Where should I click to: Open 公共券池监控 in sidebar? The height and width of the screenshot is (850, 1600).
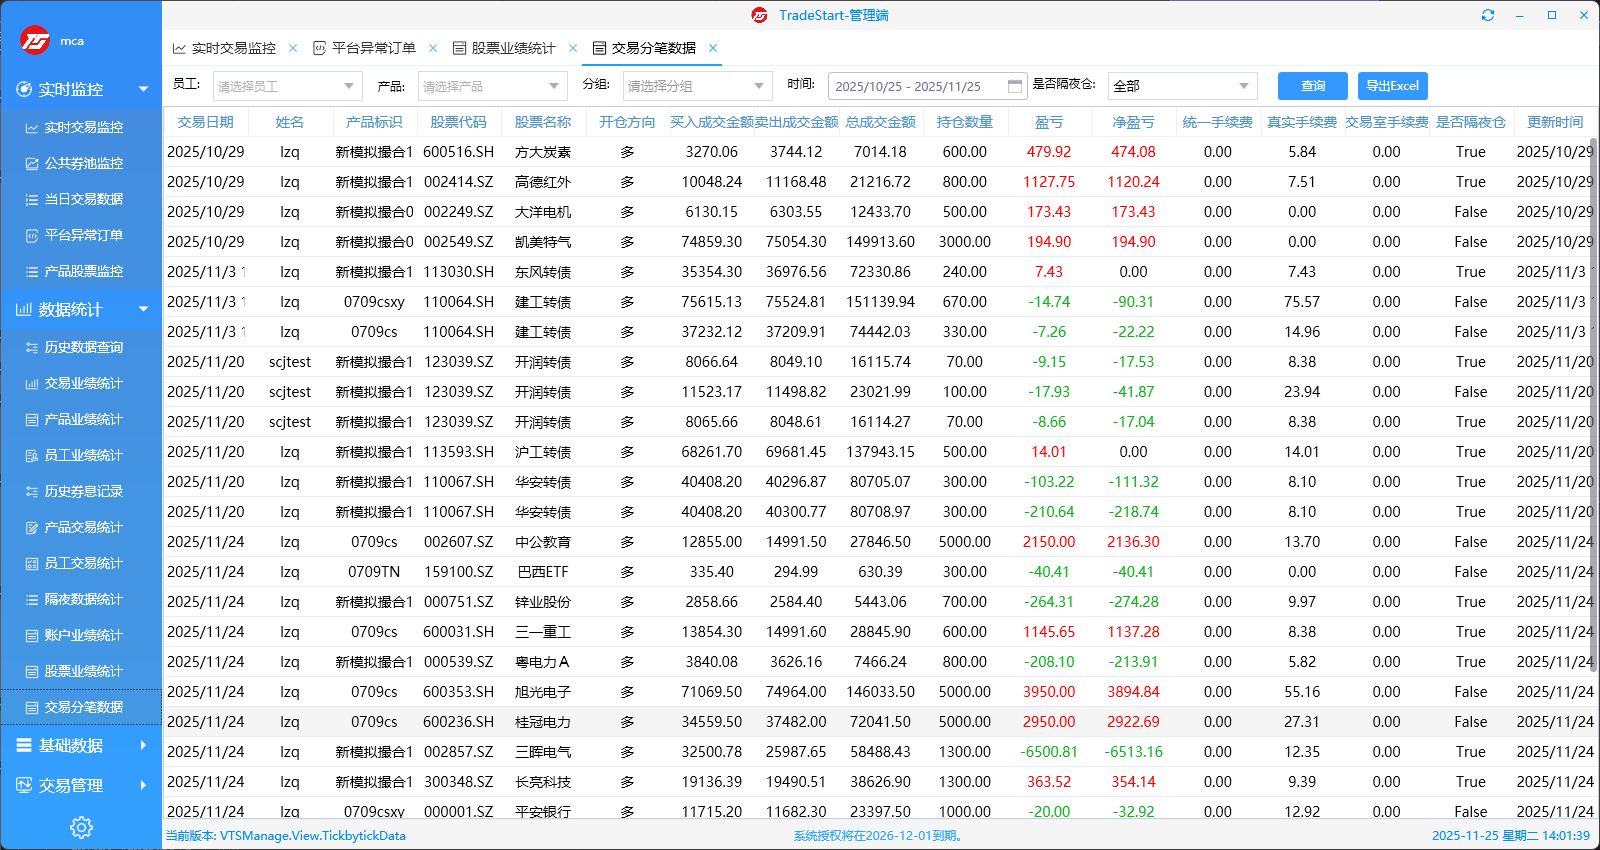tap(81, 163)
